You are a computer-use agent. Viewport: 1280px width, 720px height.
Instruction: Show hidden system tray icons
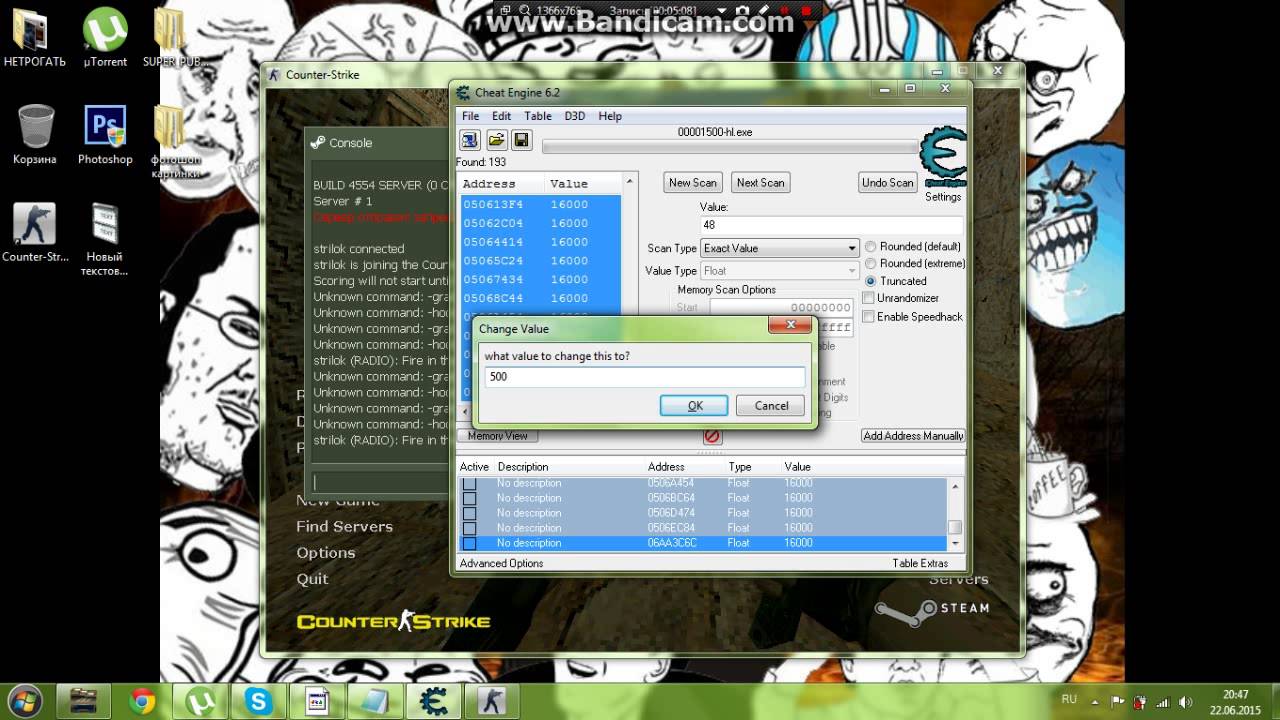point(1096,701)
